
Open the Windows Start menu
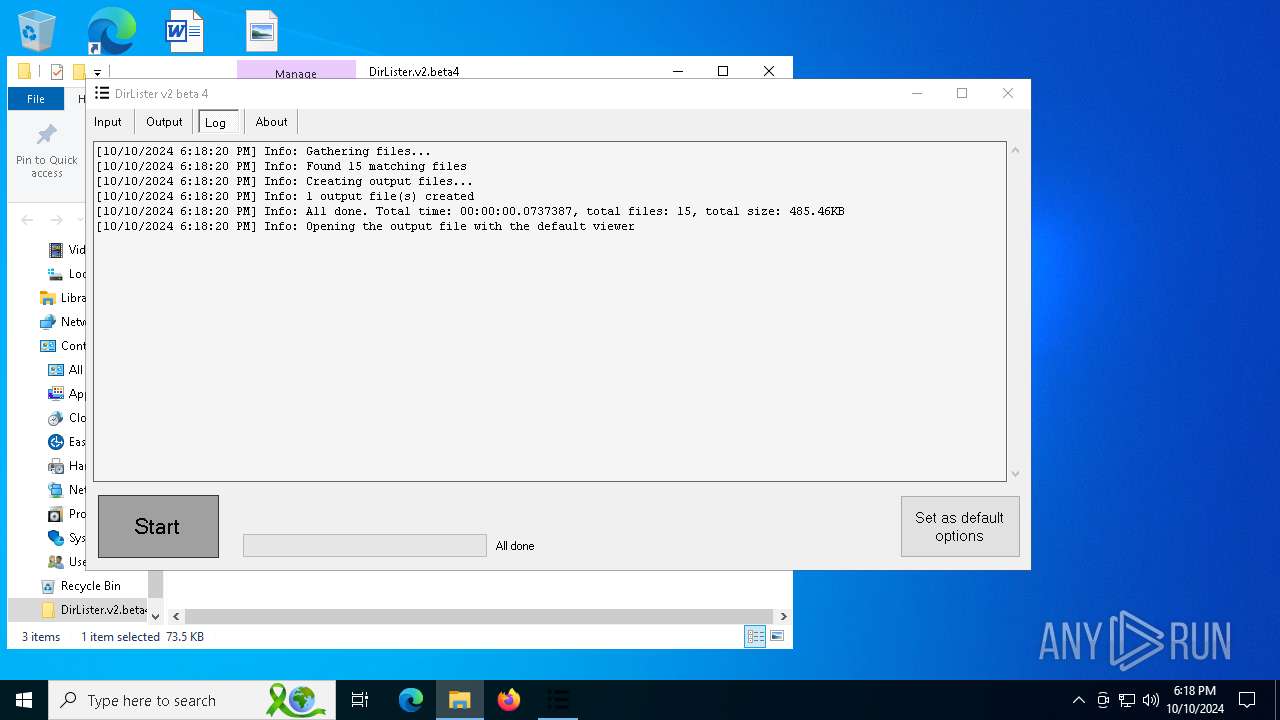tap(24, 700)
